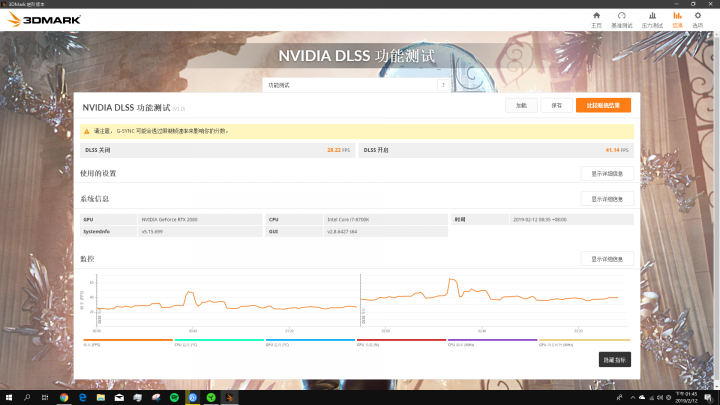The image size is (720, 405).
Task: Toggle the red GPU load legend
Action: coord(401,340)
